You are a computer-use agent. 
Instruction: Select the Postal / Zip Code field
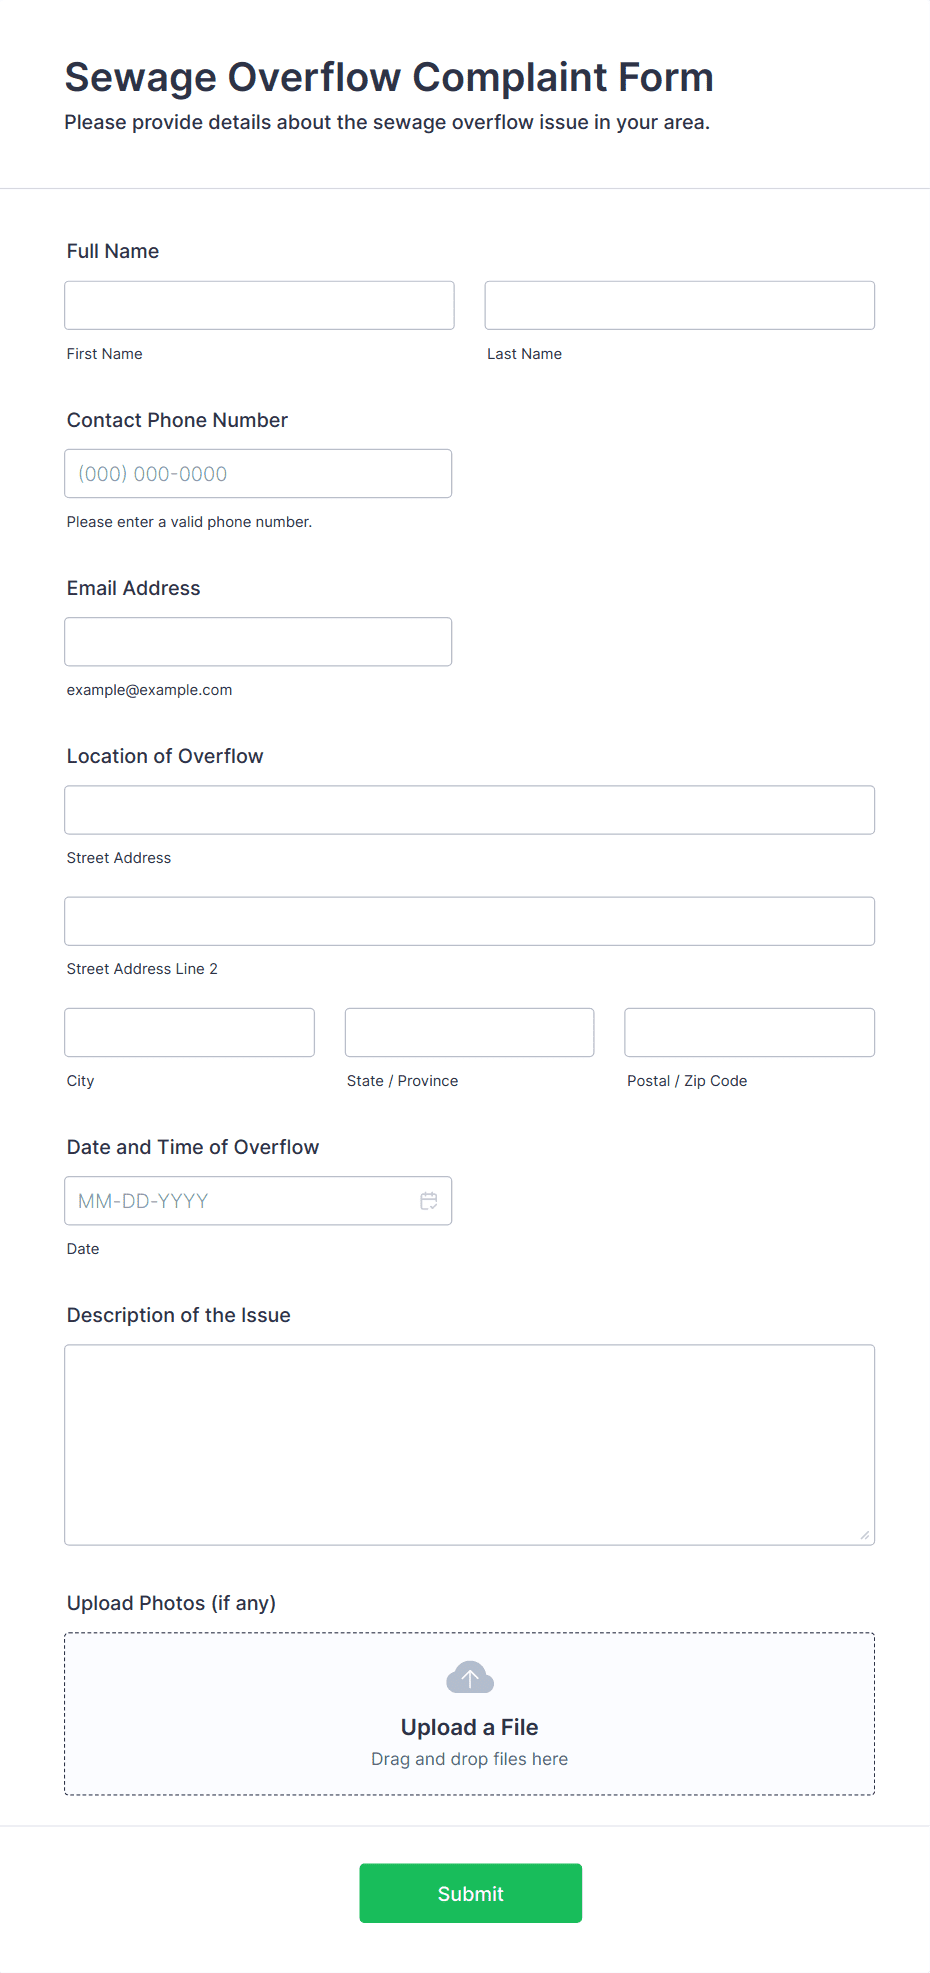[x=749, y=1032]
